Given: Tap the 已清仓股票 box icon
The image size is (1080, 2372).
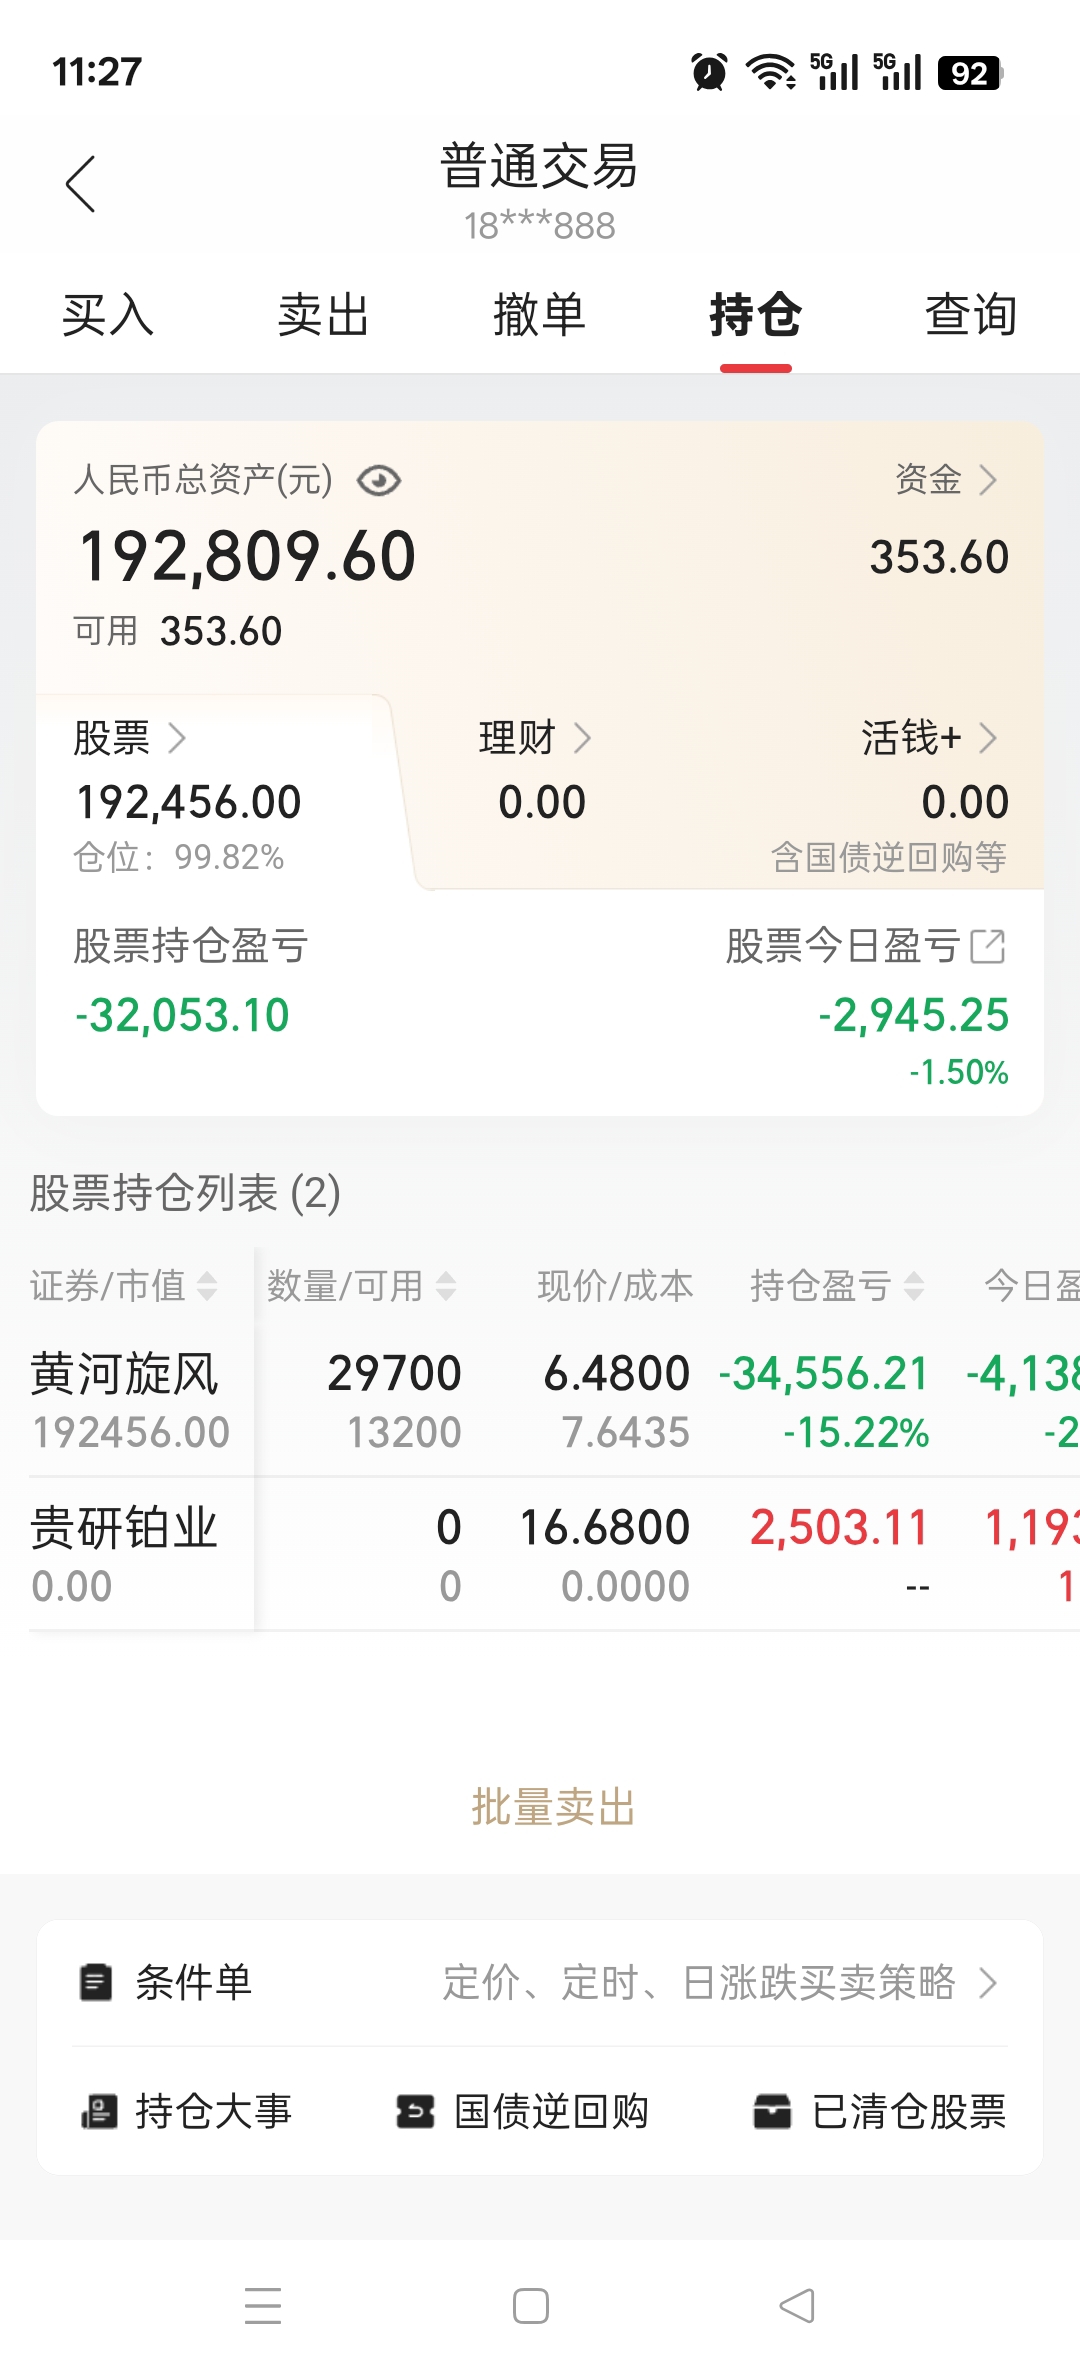Looking at the screenshot, I should point(772,2111).
